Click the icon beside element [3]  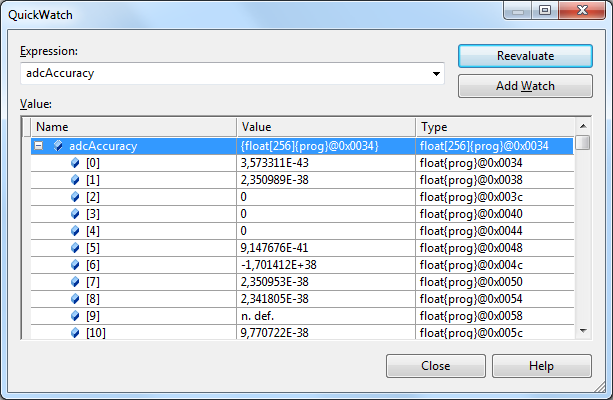click(75, 214)
